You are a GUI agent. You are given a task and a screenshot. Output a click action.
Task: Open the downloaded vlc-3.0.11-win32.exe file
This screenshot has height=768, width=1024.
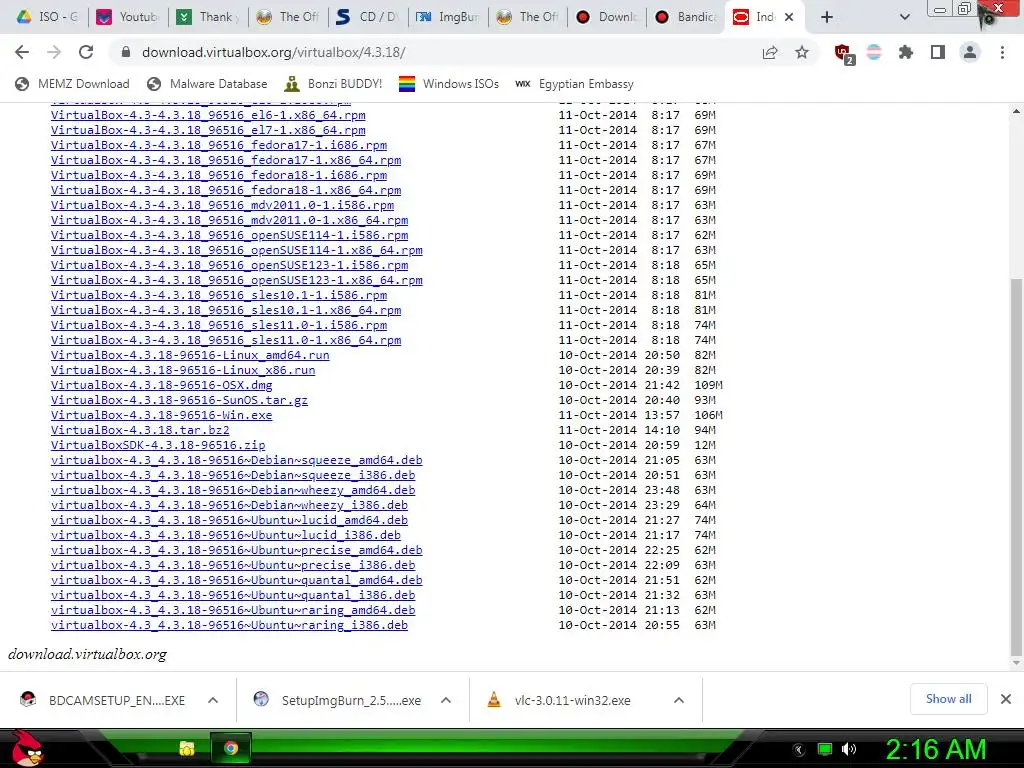coord(559,701)
